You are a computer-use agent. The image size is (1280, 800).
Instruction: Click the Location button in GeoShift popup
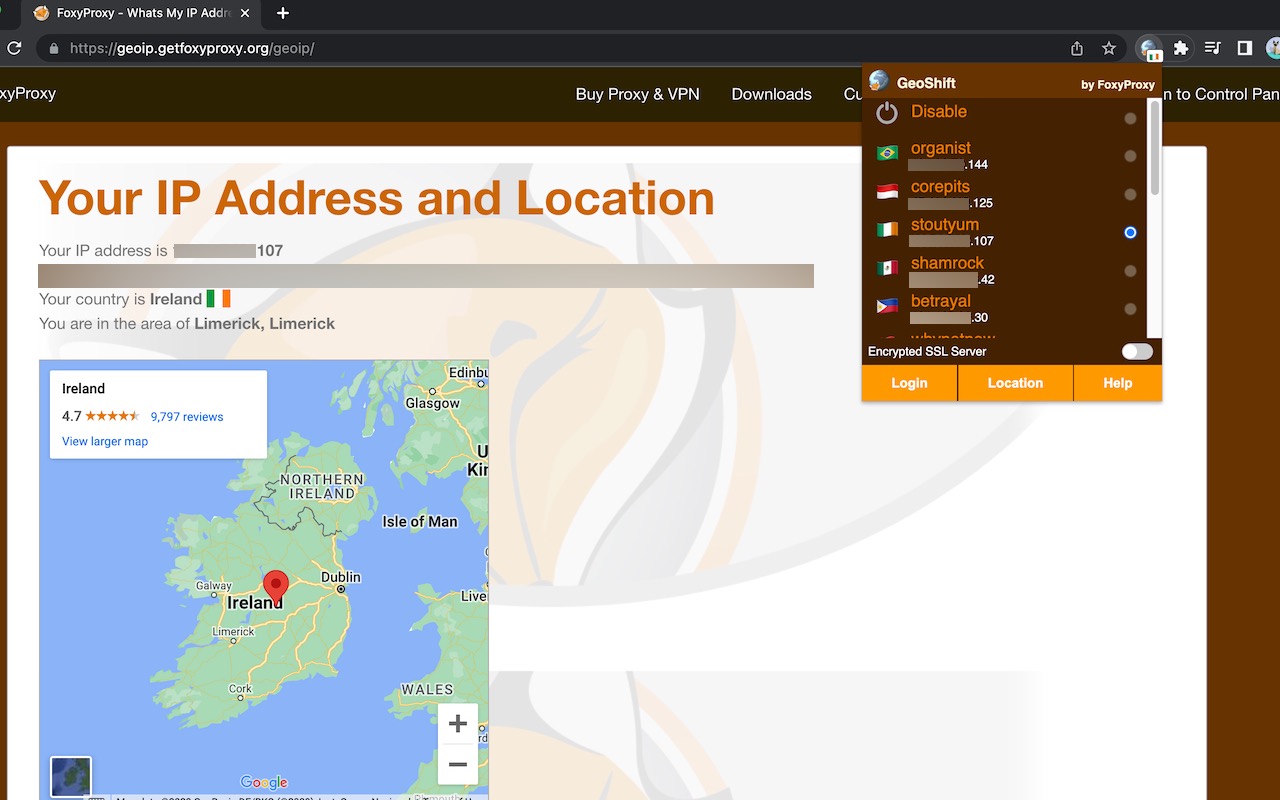click(1015, 383)
